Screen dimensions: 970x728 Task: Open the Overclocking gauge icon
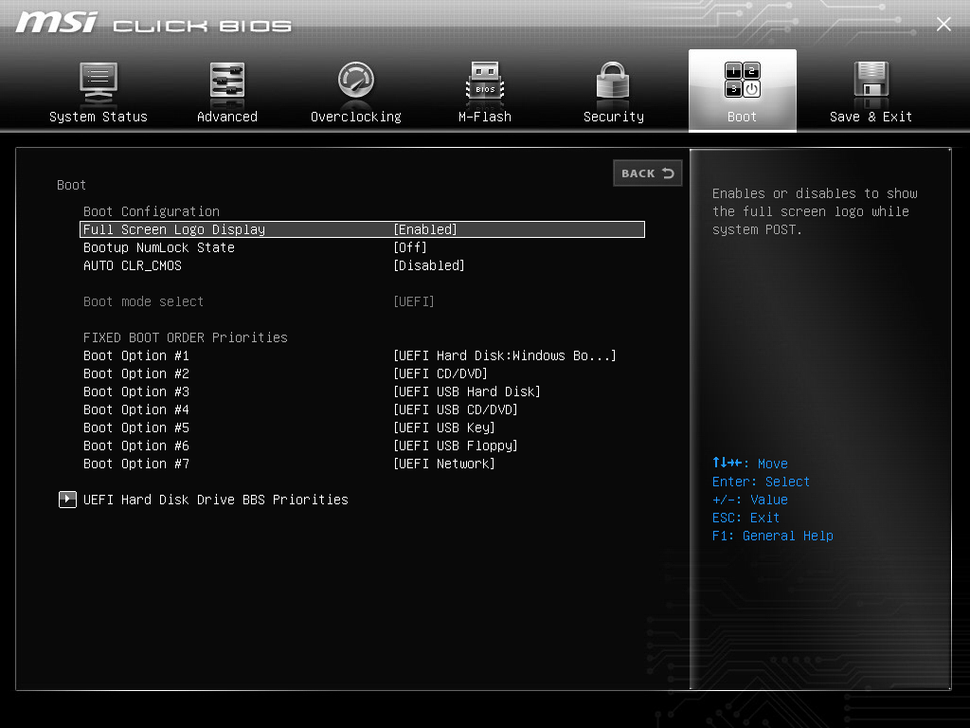tap(356, 81)
